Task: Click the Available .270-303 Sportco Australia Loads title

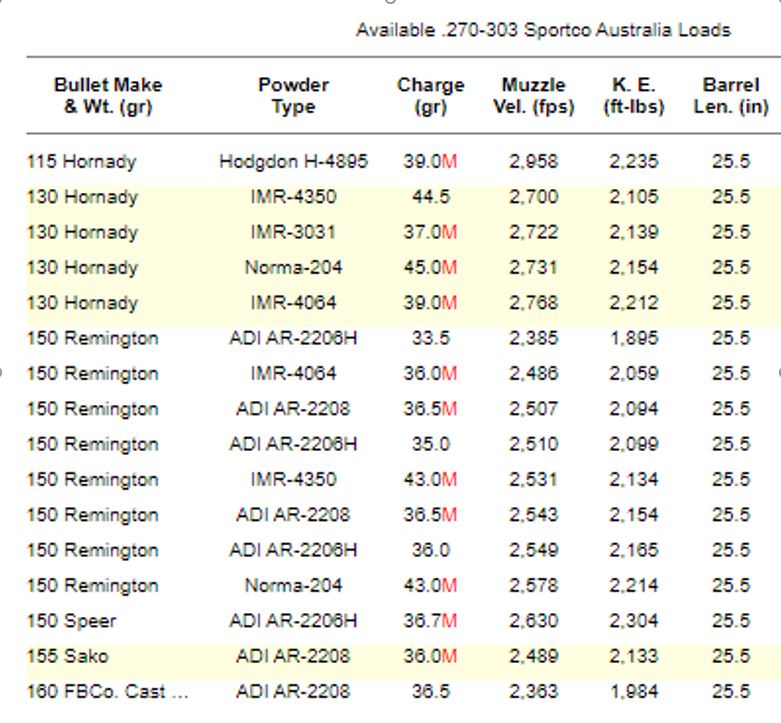Action: point(543,30)
